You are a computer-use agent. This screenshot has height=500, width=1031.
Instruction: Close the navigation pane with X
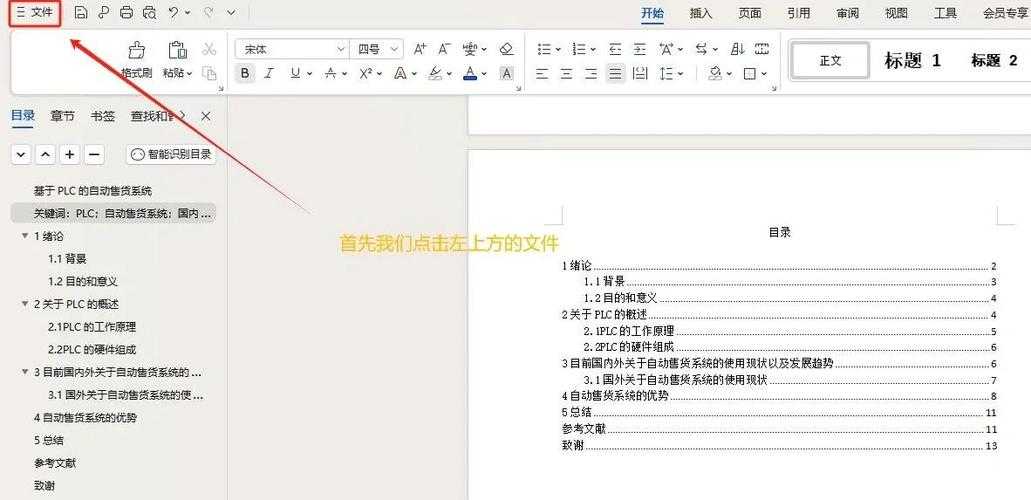[x=206, y=116]
